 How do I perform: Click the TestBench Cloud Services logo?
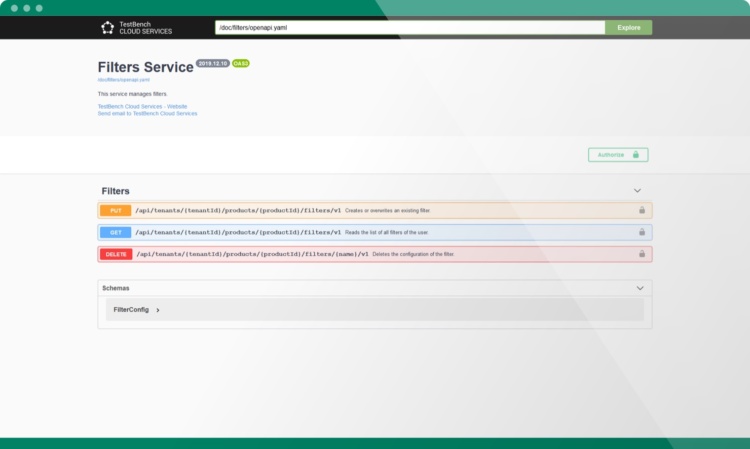pyautogui.click(x=136, y=28)
